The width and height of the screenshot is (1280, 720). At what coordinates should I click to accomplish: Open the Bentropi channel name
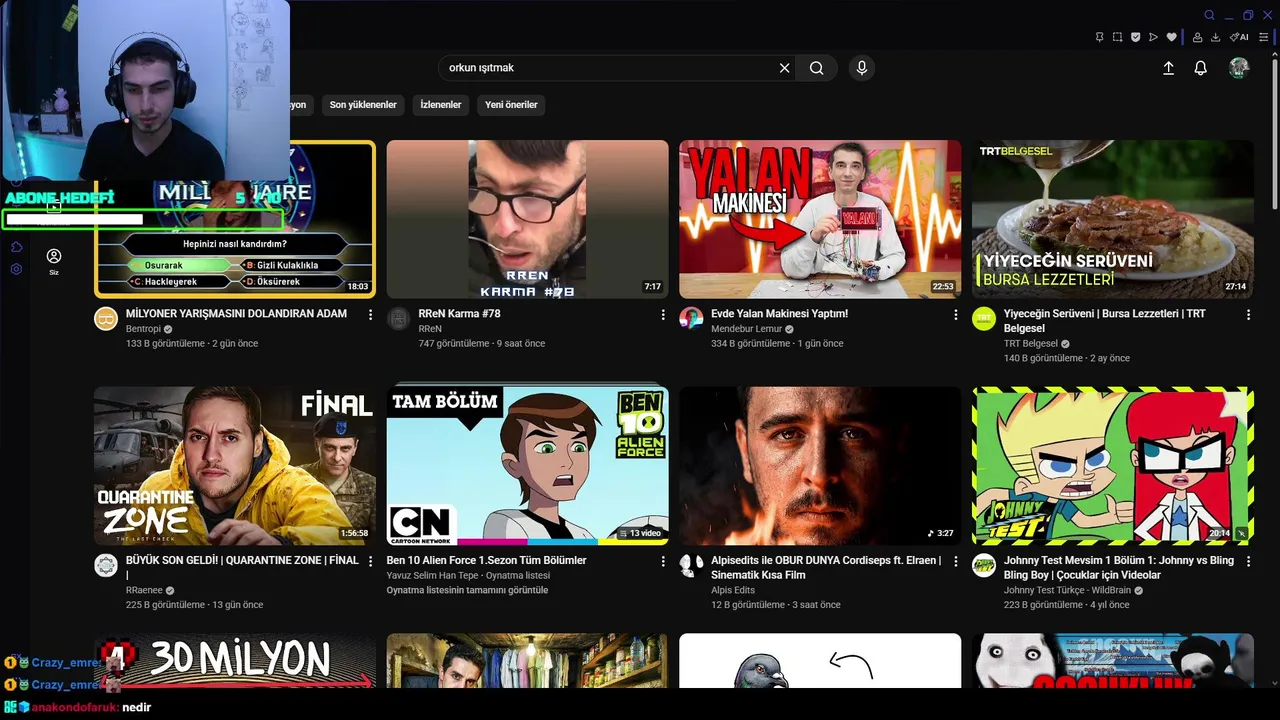[x=144, y=329]
